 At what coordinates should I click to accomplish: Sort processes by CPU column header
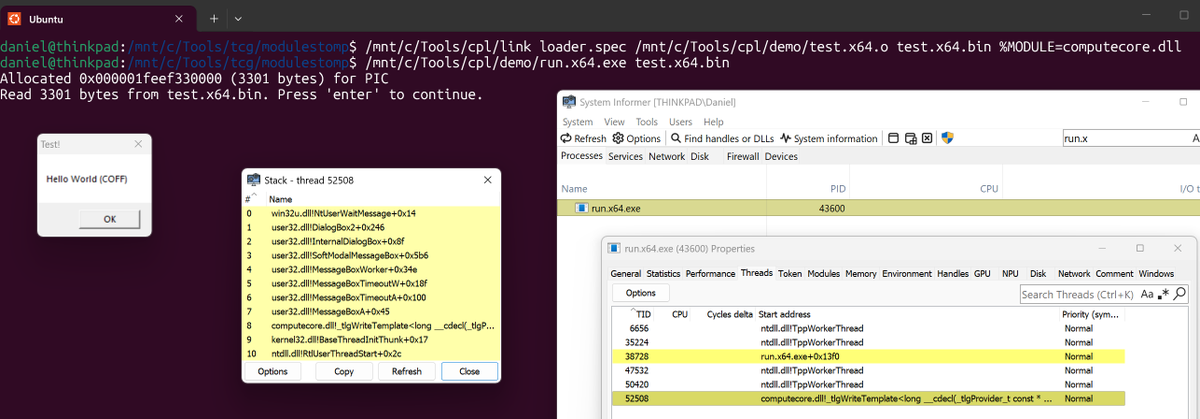tap(990, 188)
